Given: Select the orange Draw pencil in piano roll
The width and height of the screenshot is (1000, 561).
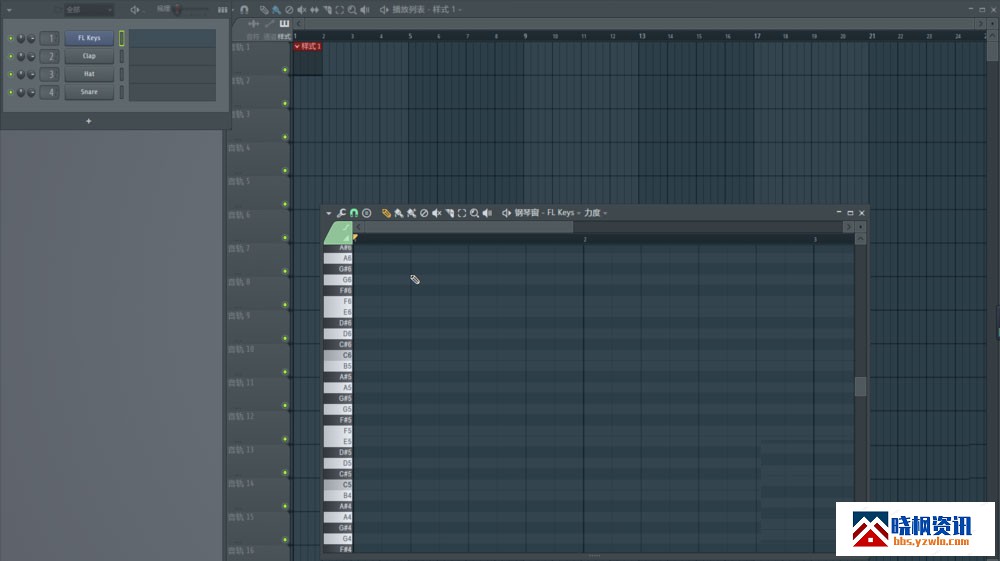Looking at the screenshot, I should (386, 213).
